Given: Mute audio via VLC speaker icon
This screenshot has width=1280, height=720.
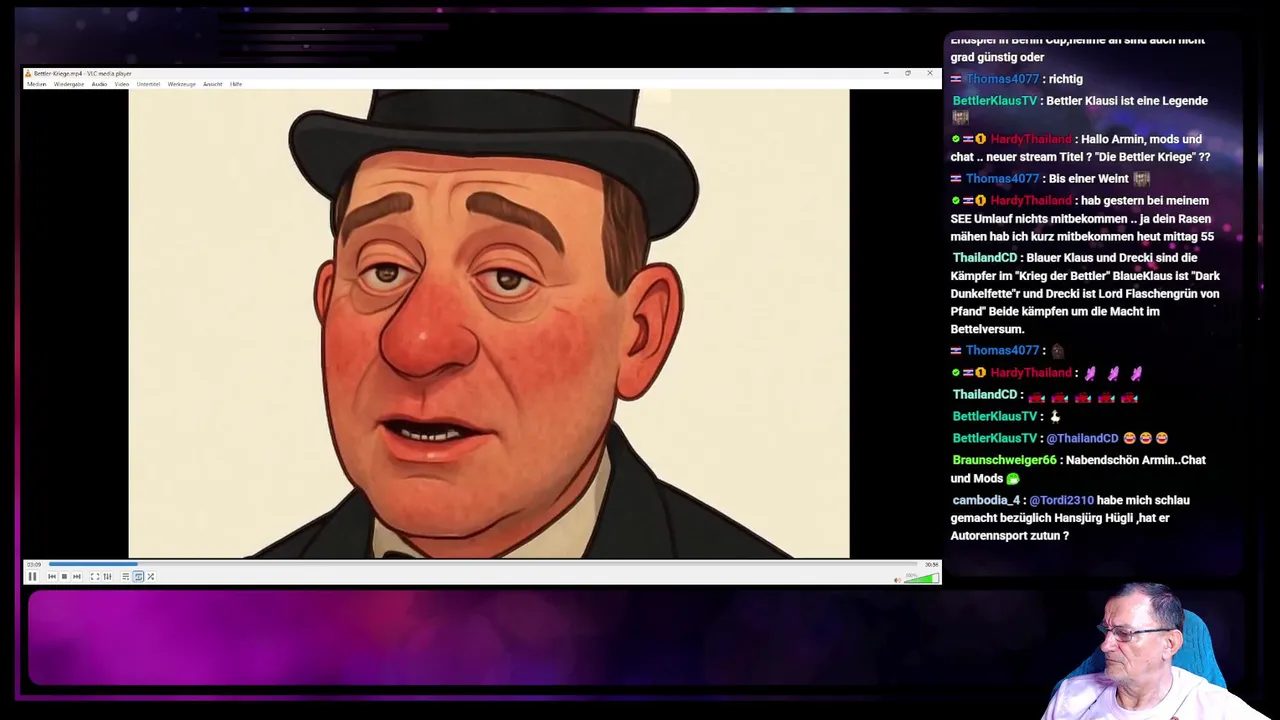Looking at the screenshot, I should tap(897, 579).
